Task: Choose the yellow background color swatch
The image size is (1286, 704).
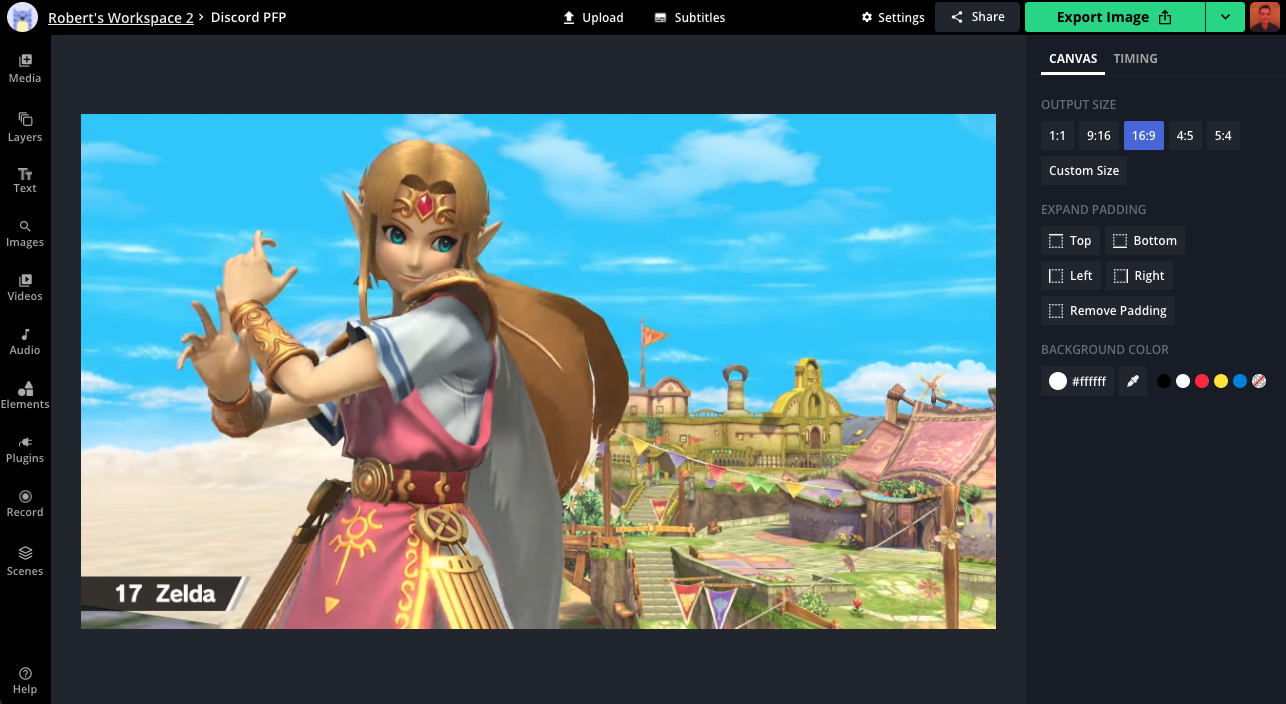Action: click(x=1221, y=381)
